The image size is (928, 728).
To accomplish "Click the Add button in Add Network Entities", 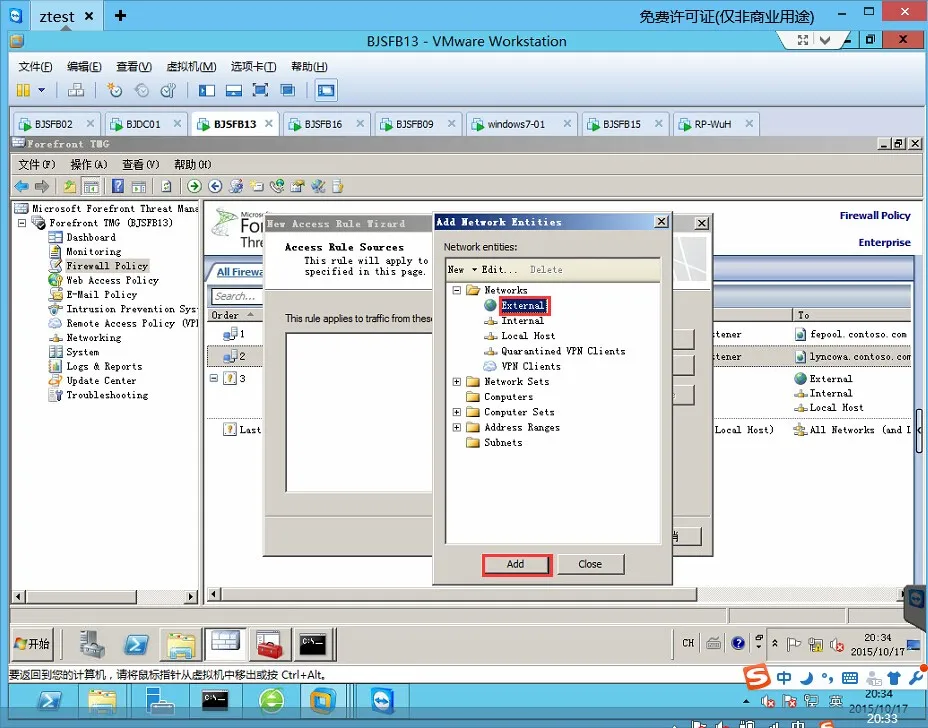I will coord(517,565).
